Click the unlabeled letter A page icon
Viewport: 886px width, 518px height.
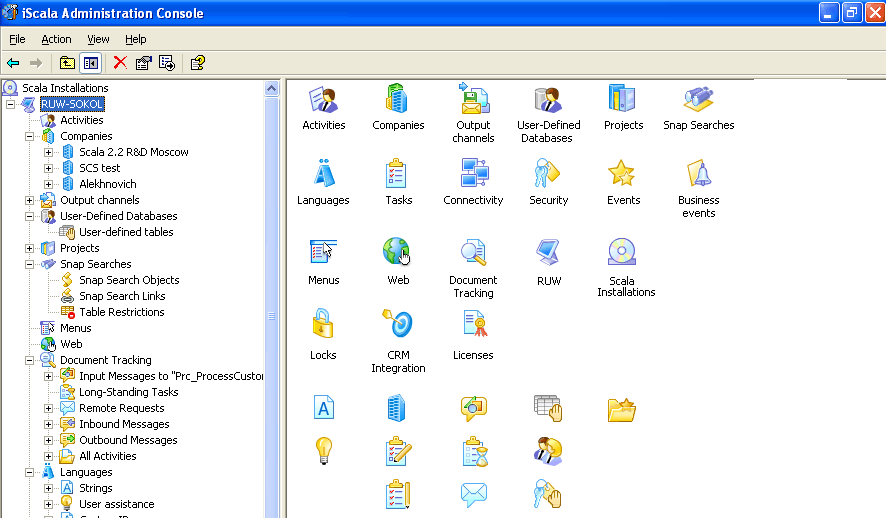click(324, 408)
